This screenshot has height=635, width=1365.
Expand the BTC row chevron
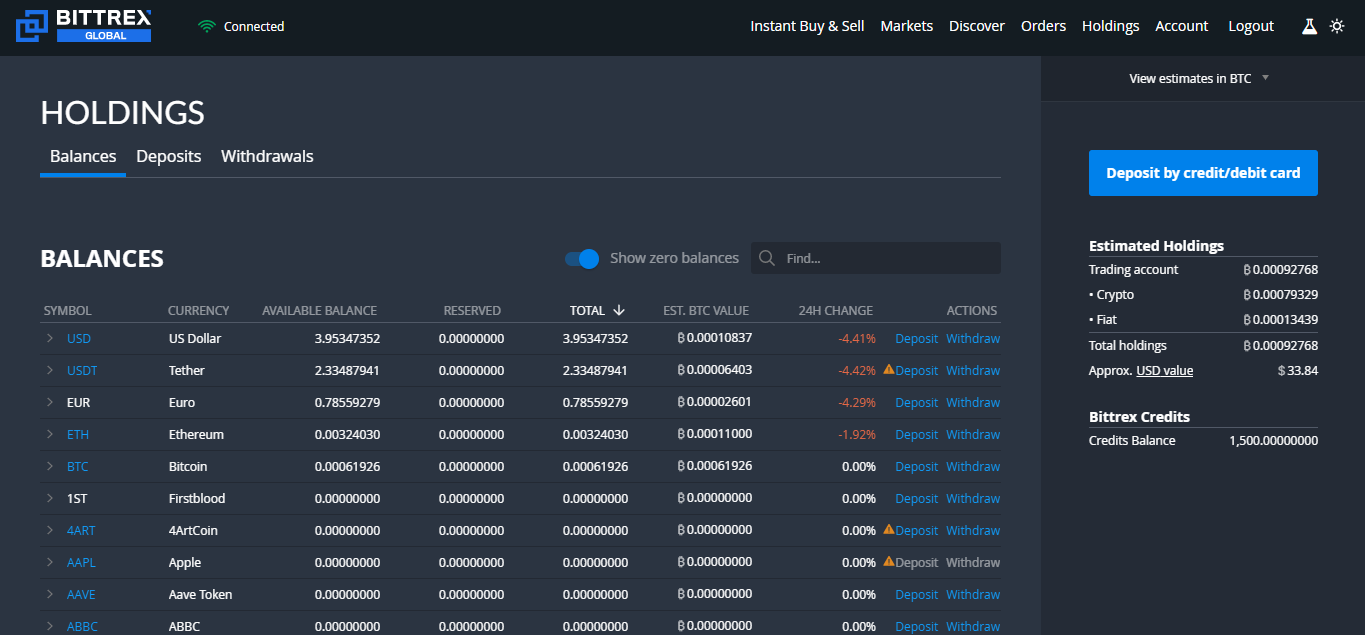tap(50, 467)
